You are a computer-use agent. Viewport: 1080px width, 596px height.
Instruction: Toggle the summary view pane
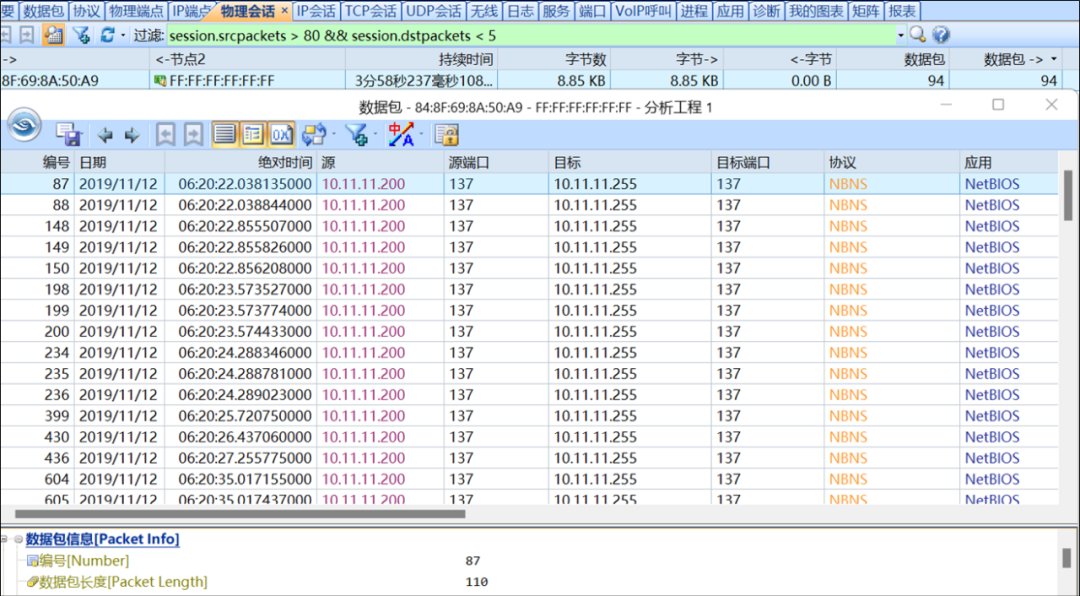pyautogui.click(x=224, y=134)
